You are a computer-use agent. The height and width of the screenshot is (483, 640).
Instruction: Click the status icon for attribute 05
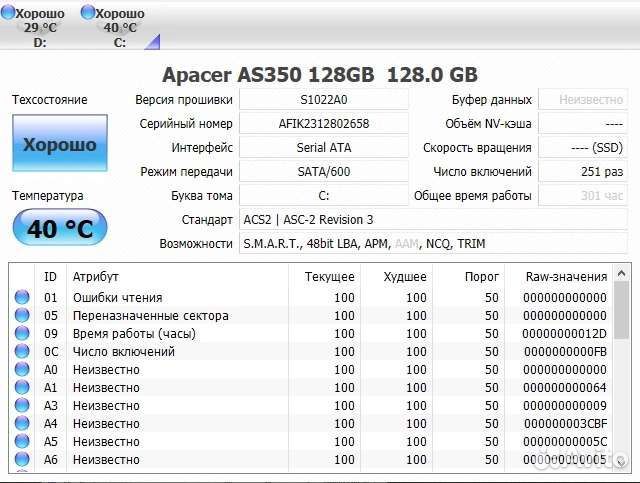22,315
